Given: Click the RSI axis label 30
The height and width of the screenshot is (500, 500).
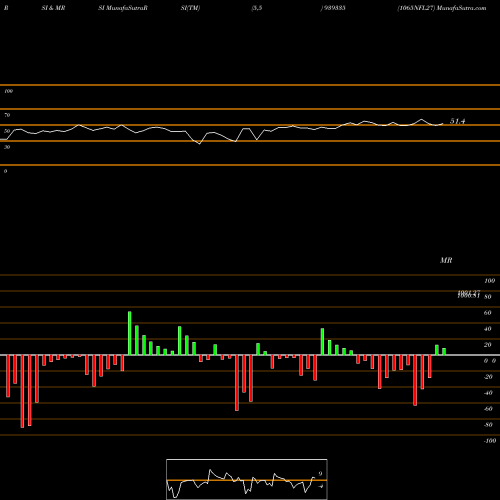Looking at the screenshot, I should pyautogui.click(x=7, y=147).
